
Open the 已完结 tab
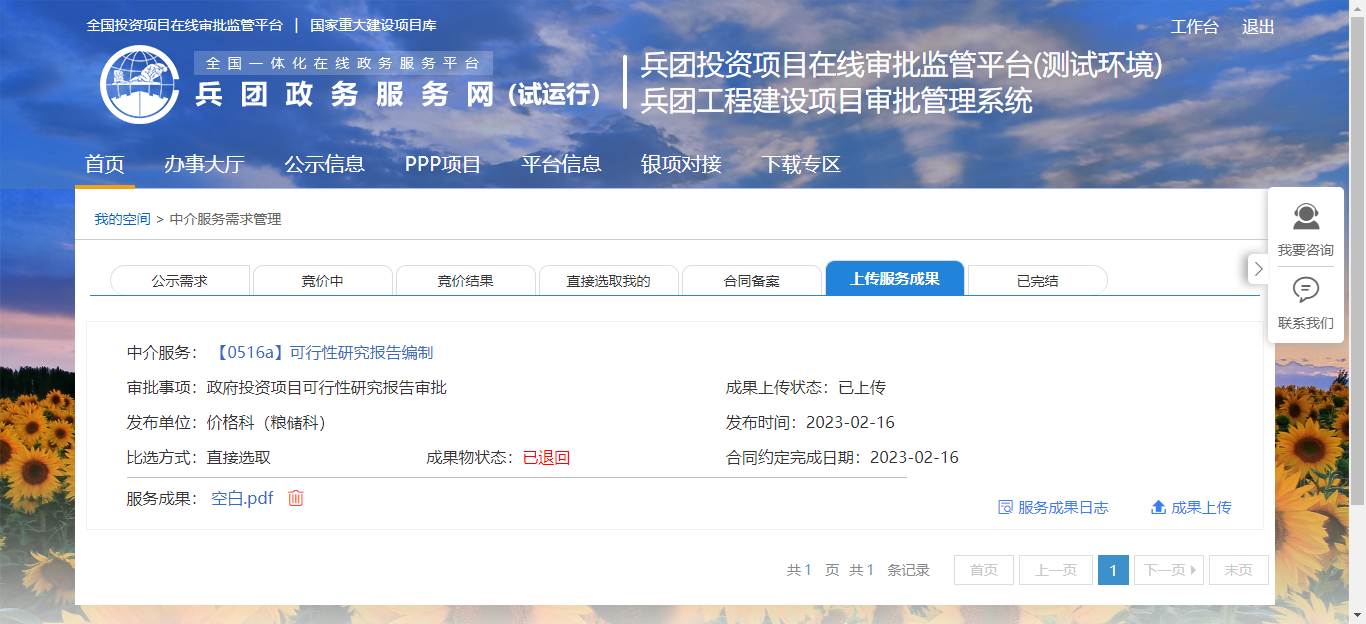click(x=1037, y=281)
